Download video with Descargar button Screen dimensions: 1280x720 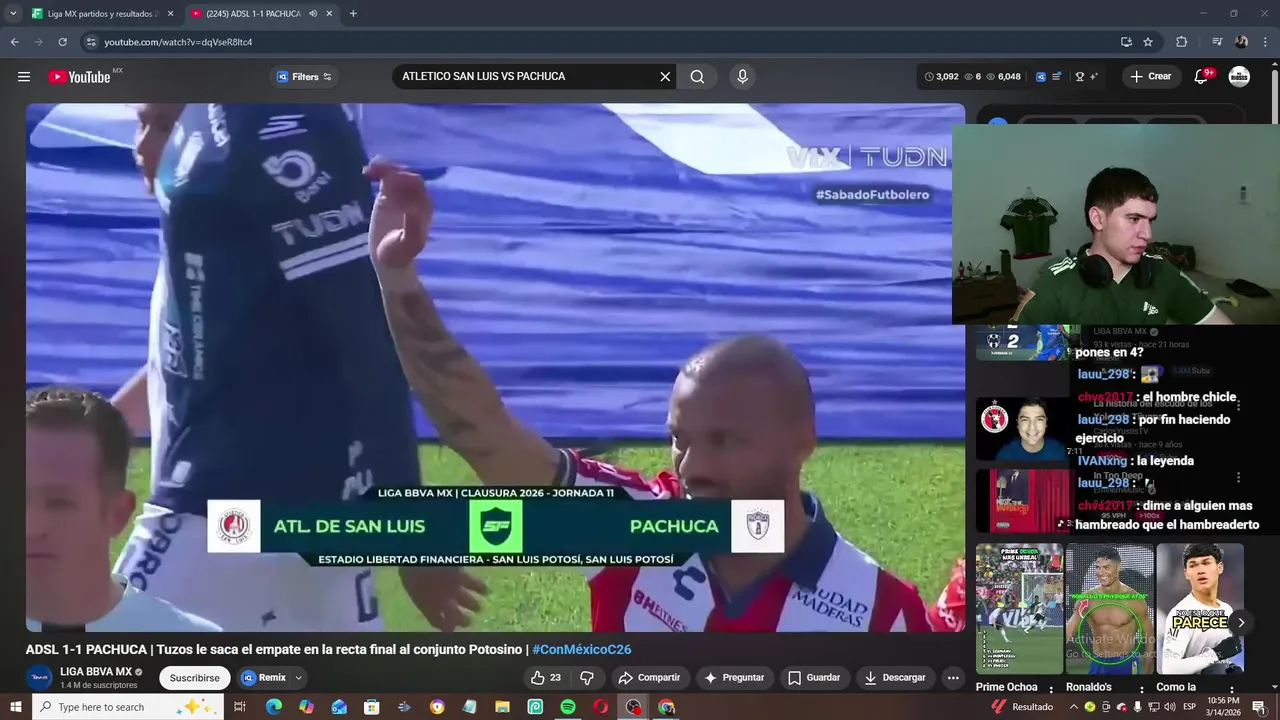point(895,678)
